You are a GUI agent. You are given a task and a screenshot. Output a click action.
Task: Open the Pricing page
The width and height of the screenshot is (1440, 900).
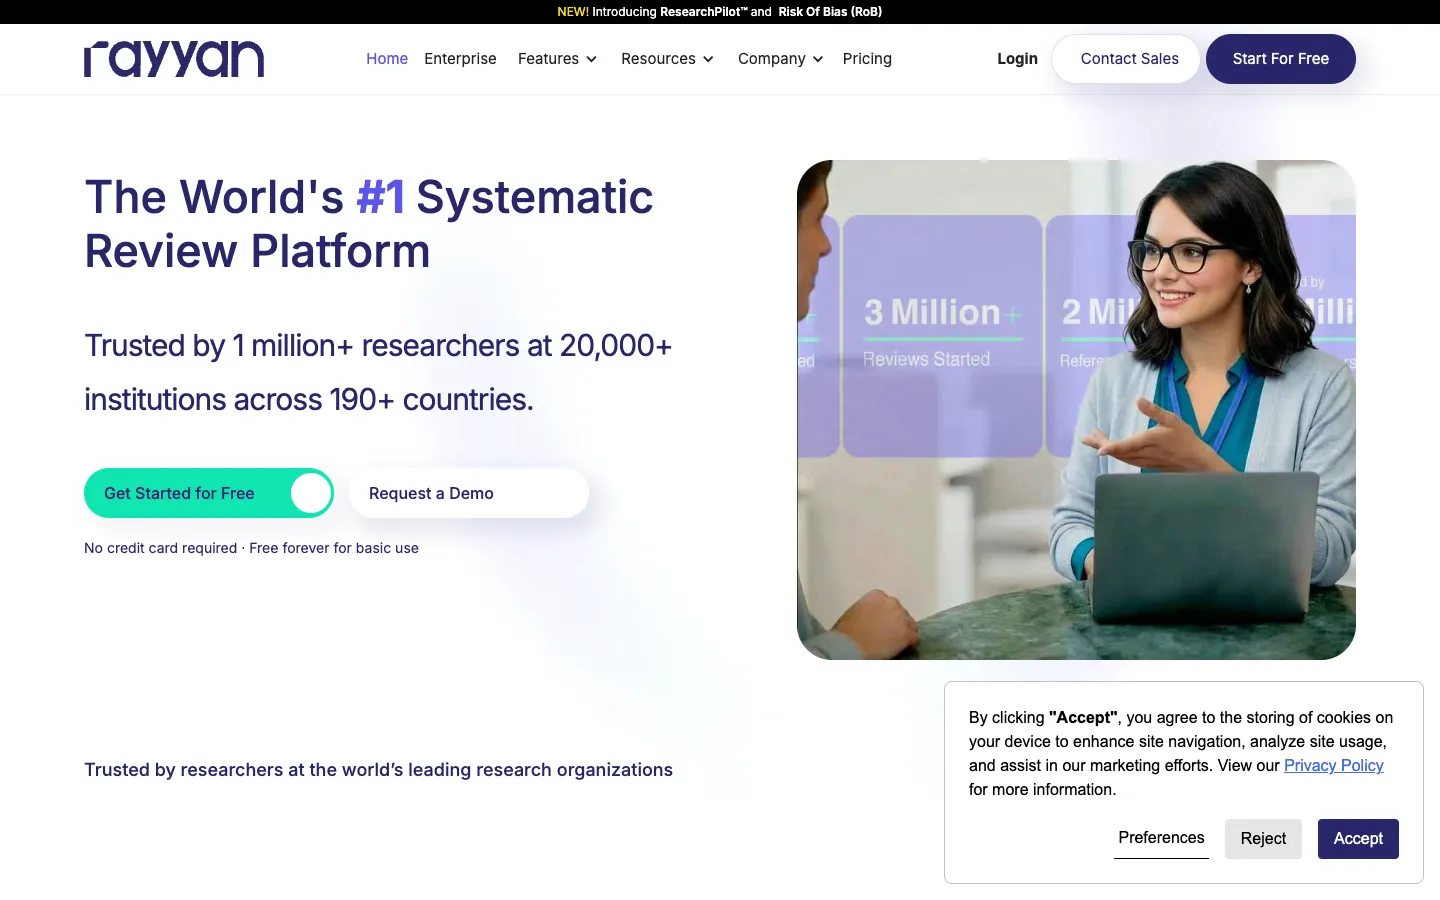pos(867,59)
